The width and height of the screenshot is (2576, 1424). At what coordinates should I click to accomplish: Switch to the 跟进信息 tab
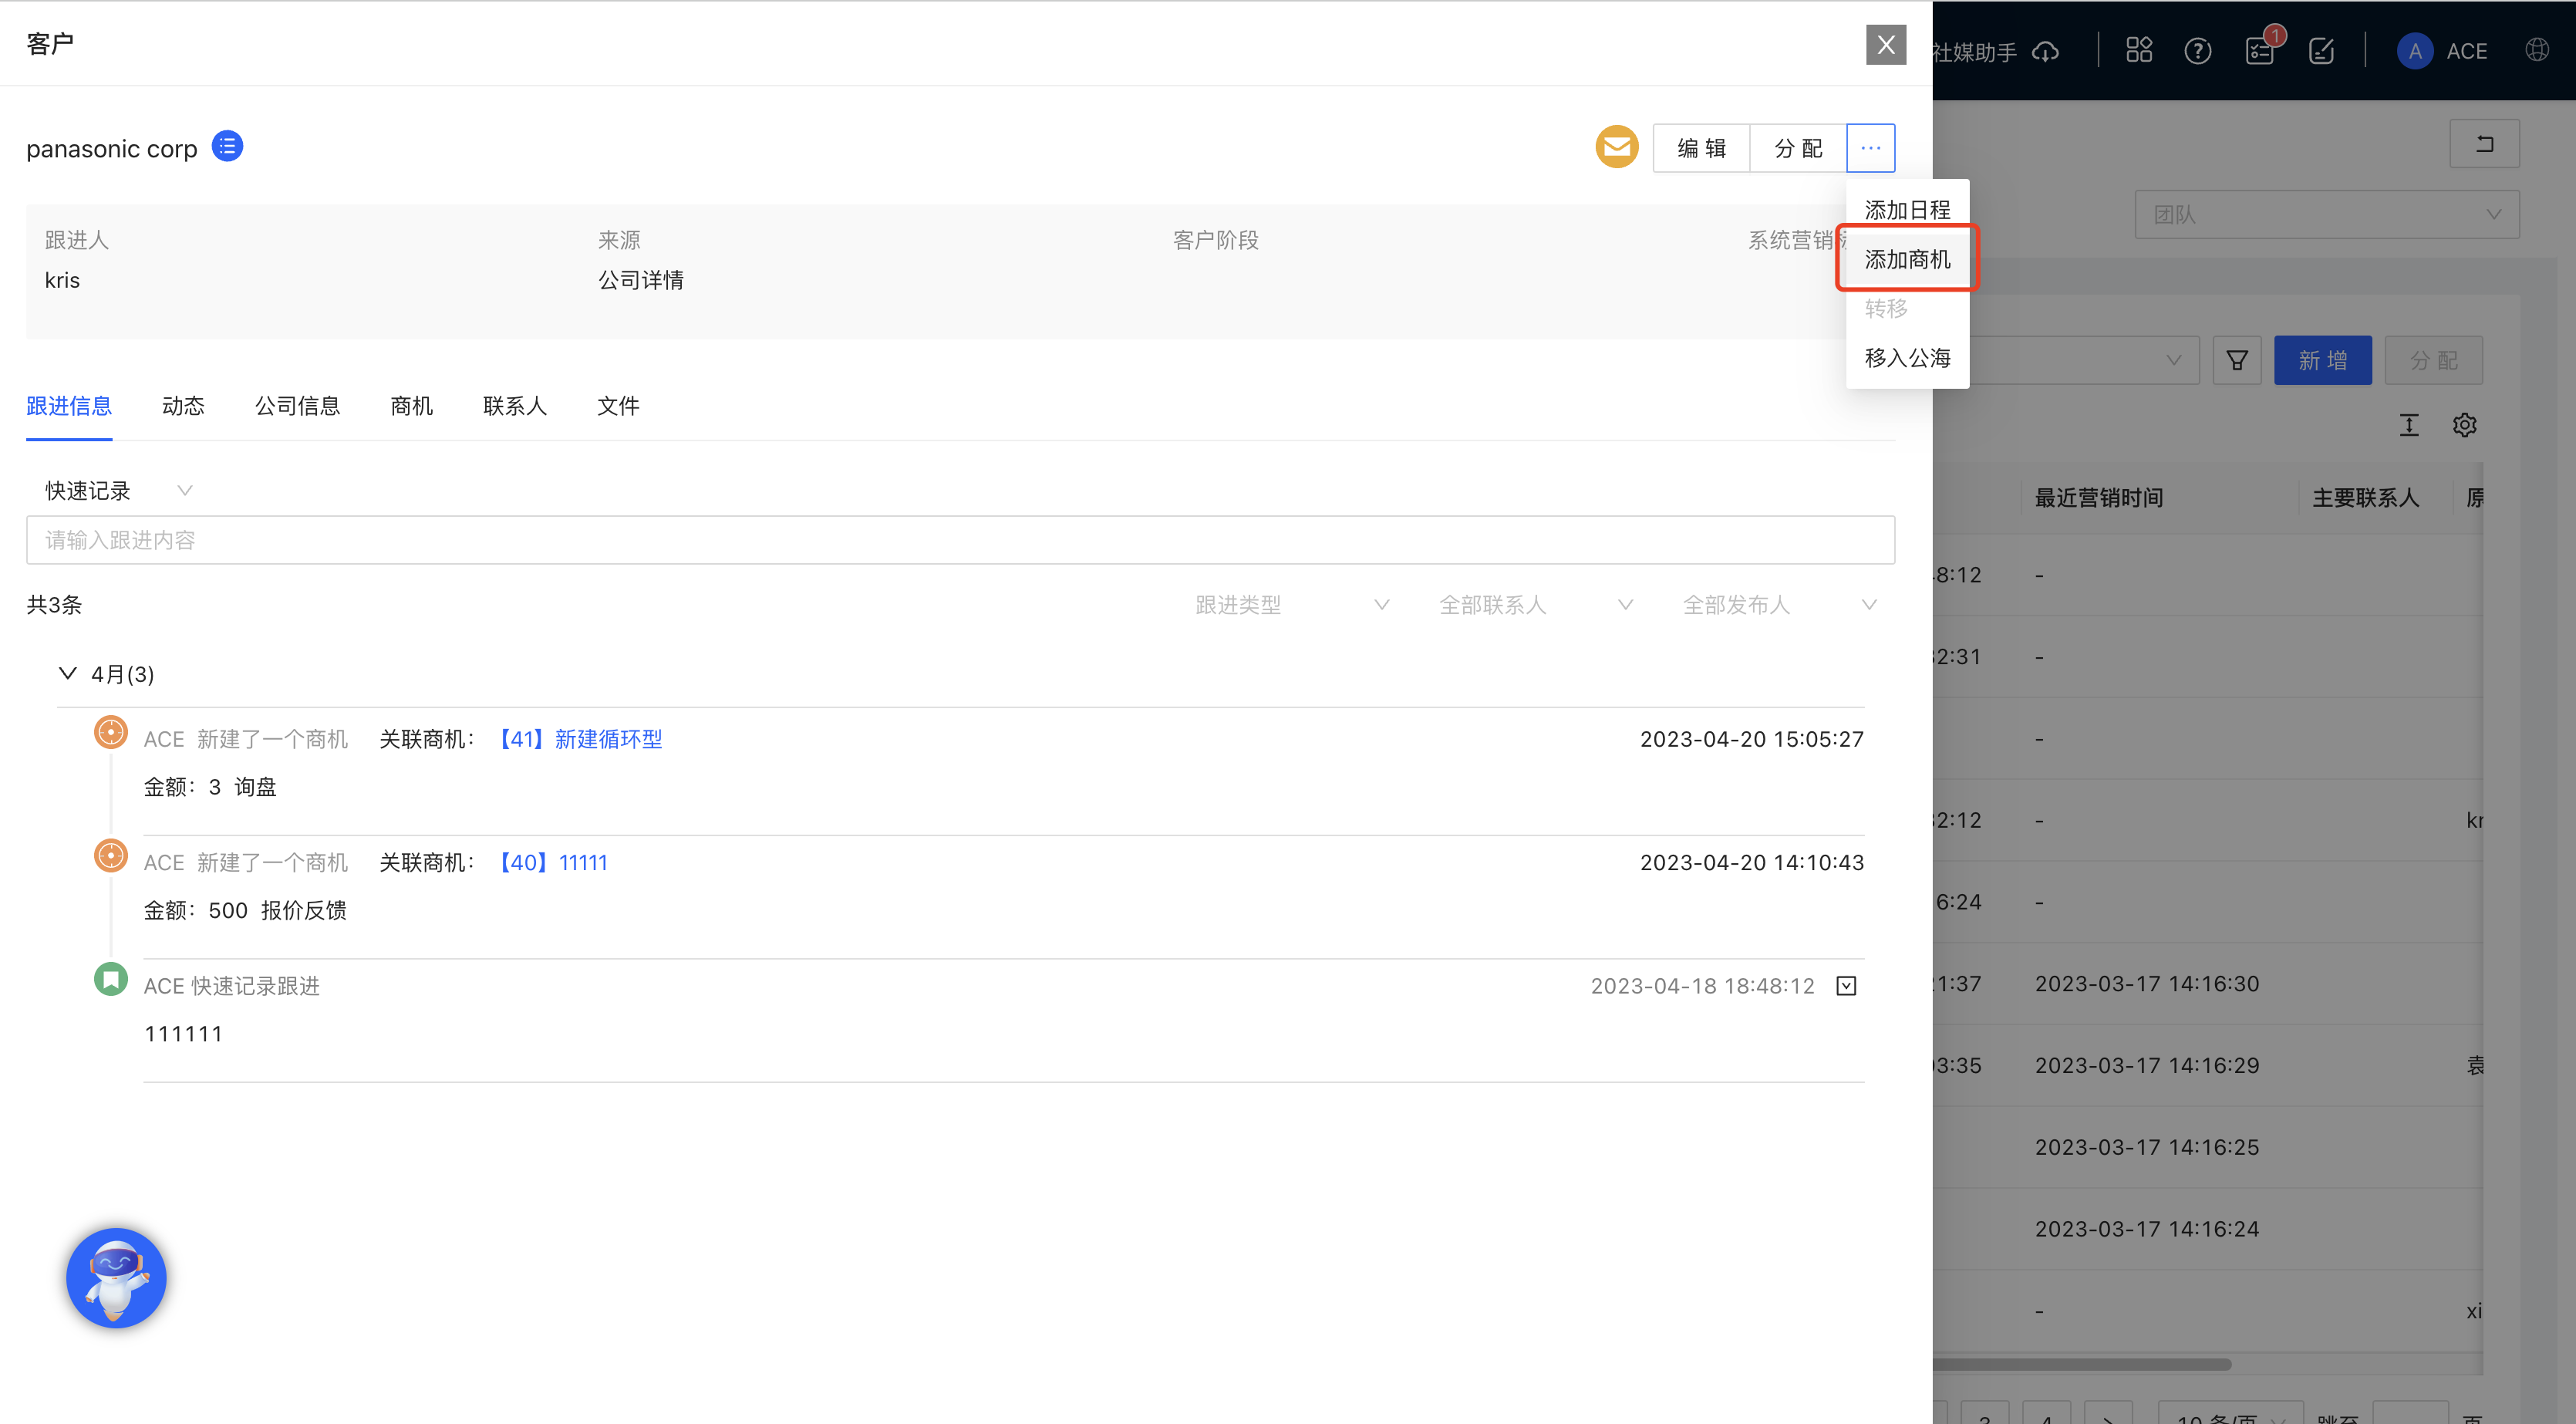69,405
